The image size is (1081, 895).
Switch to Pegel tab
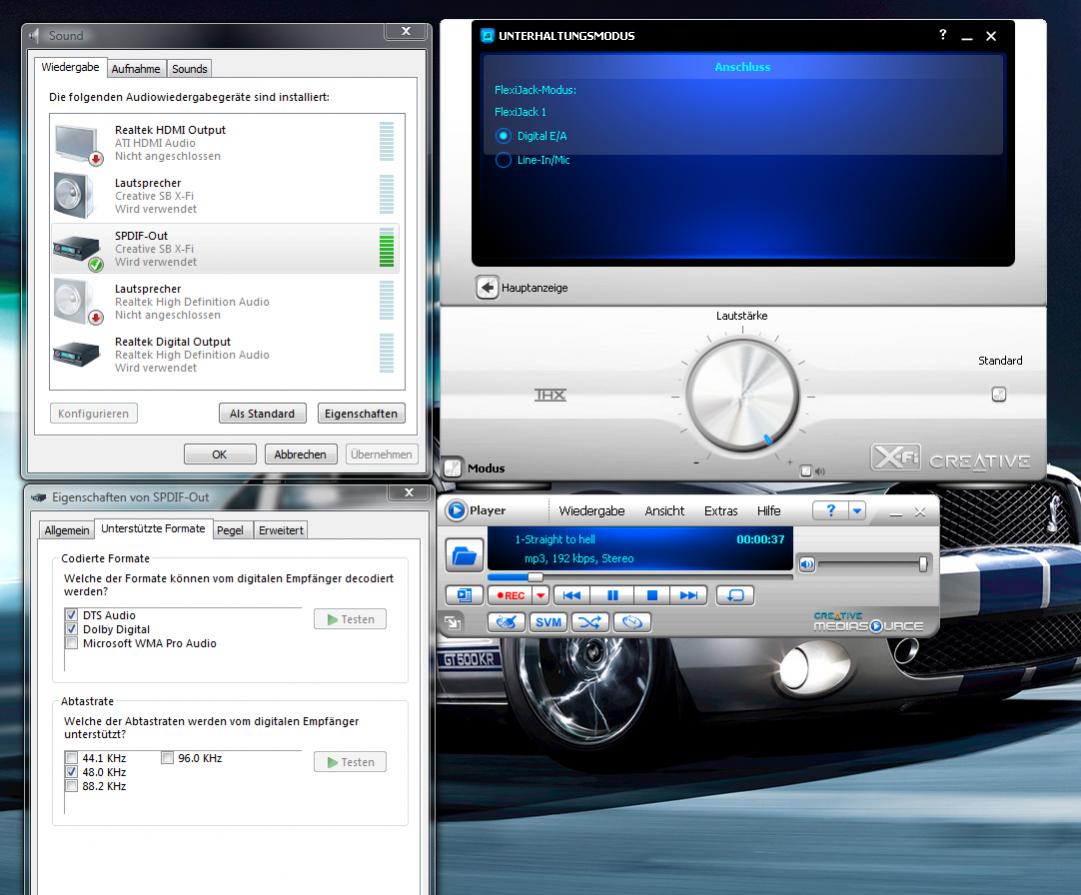(x=230, y=530)
